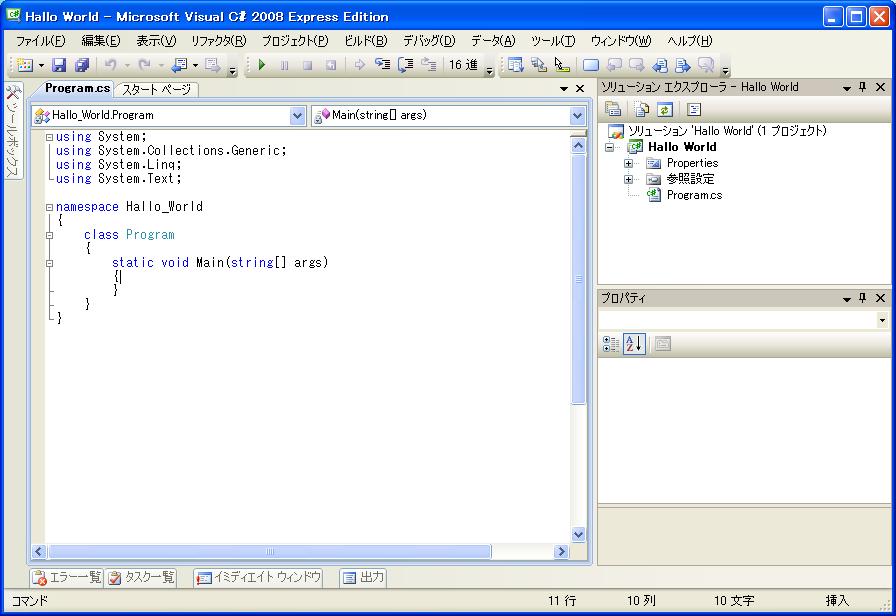The image size is (896, 616).
Task: Toggle auto-hide pin on Properties panel
Action: coord(863,298)
